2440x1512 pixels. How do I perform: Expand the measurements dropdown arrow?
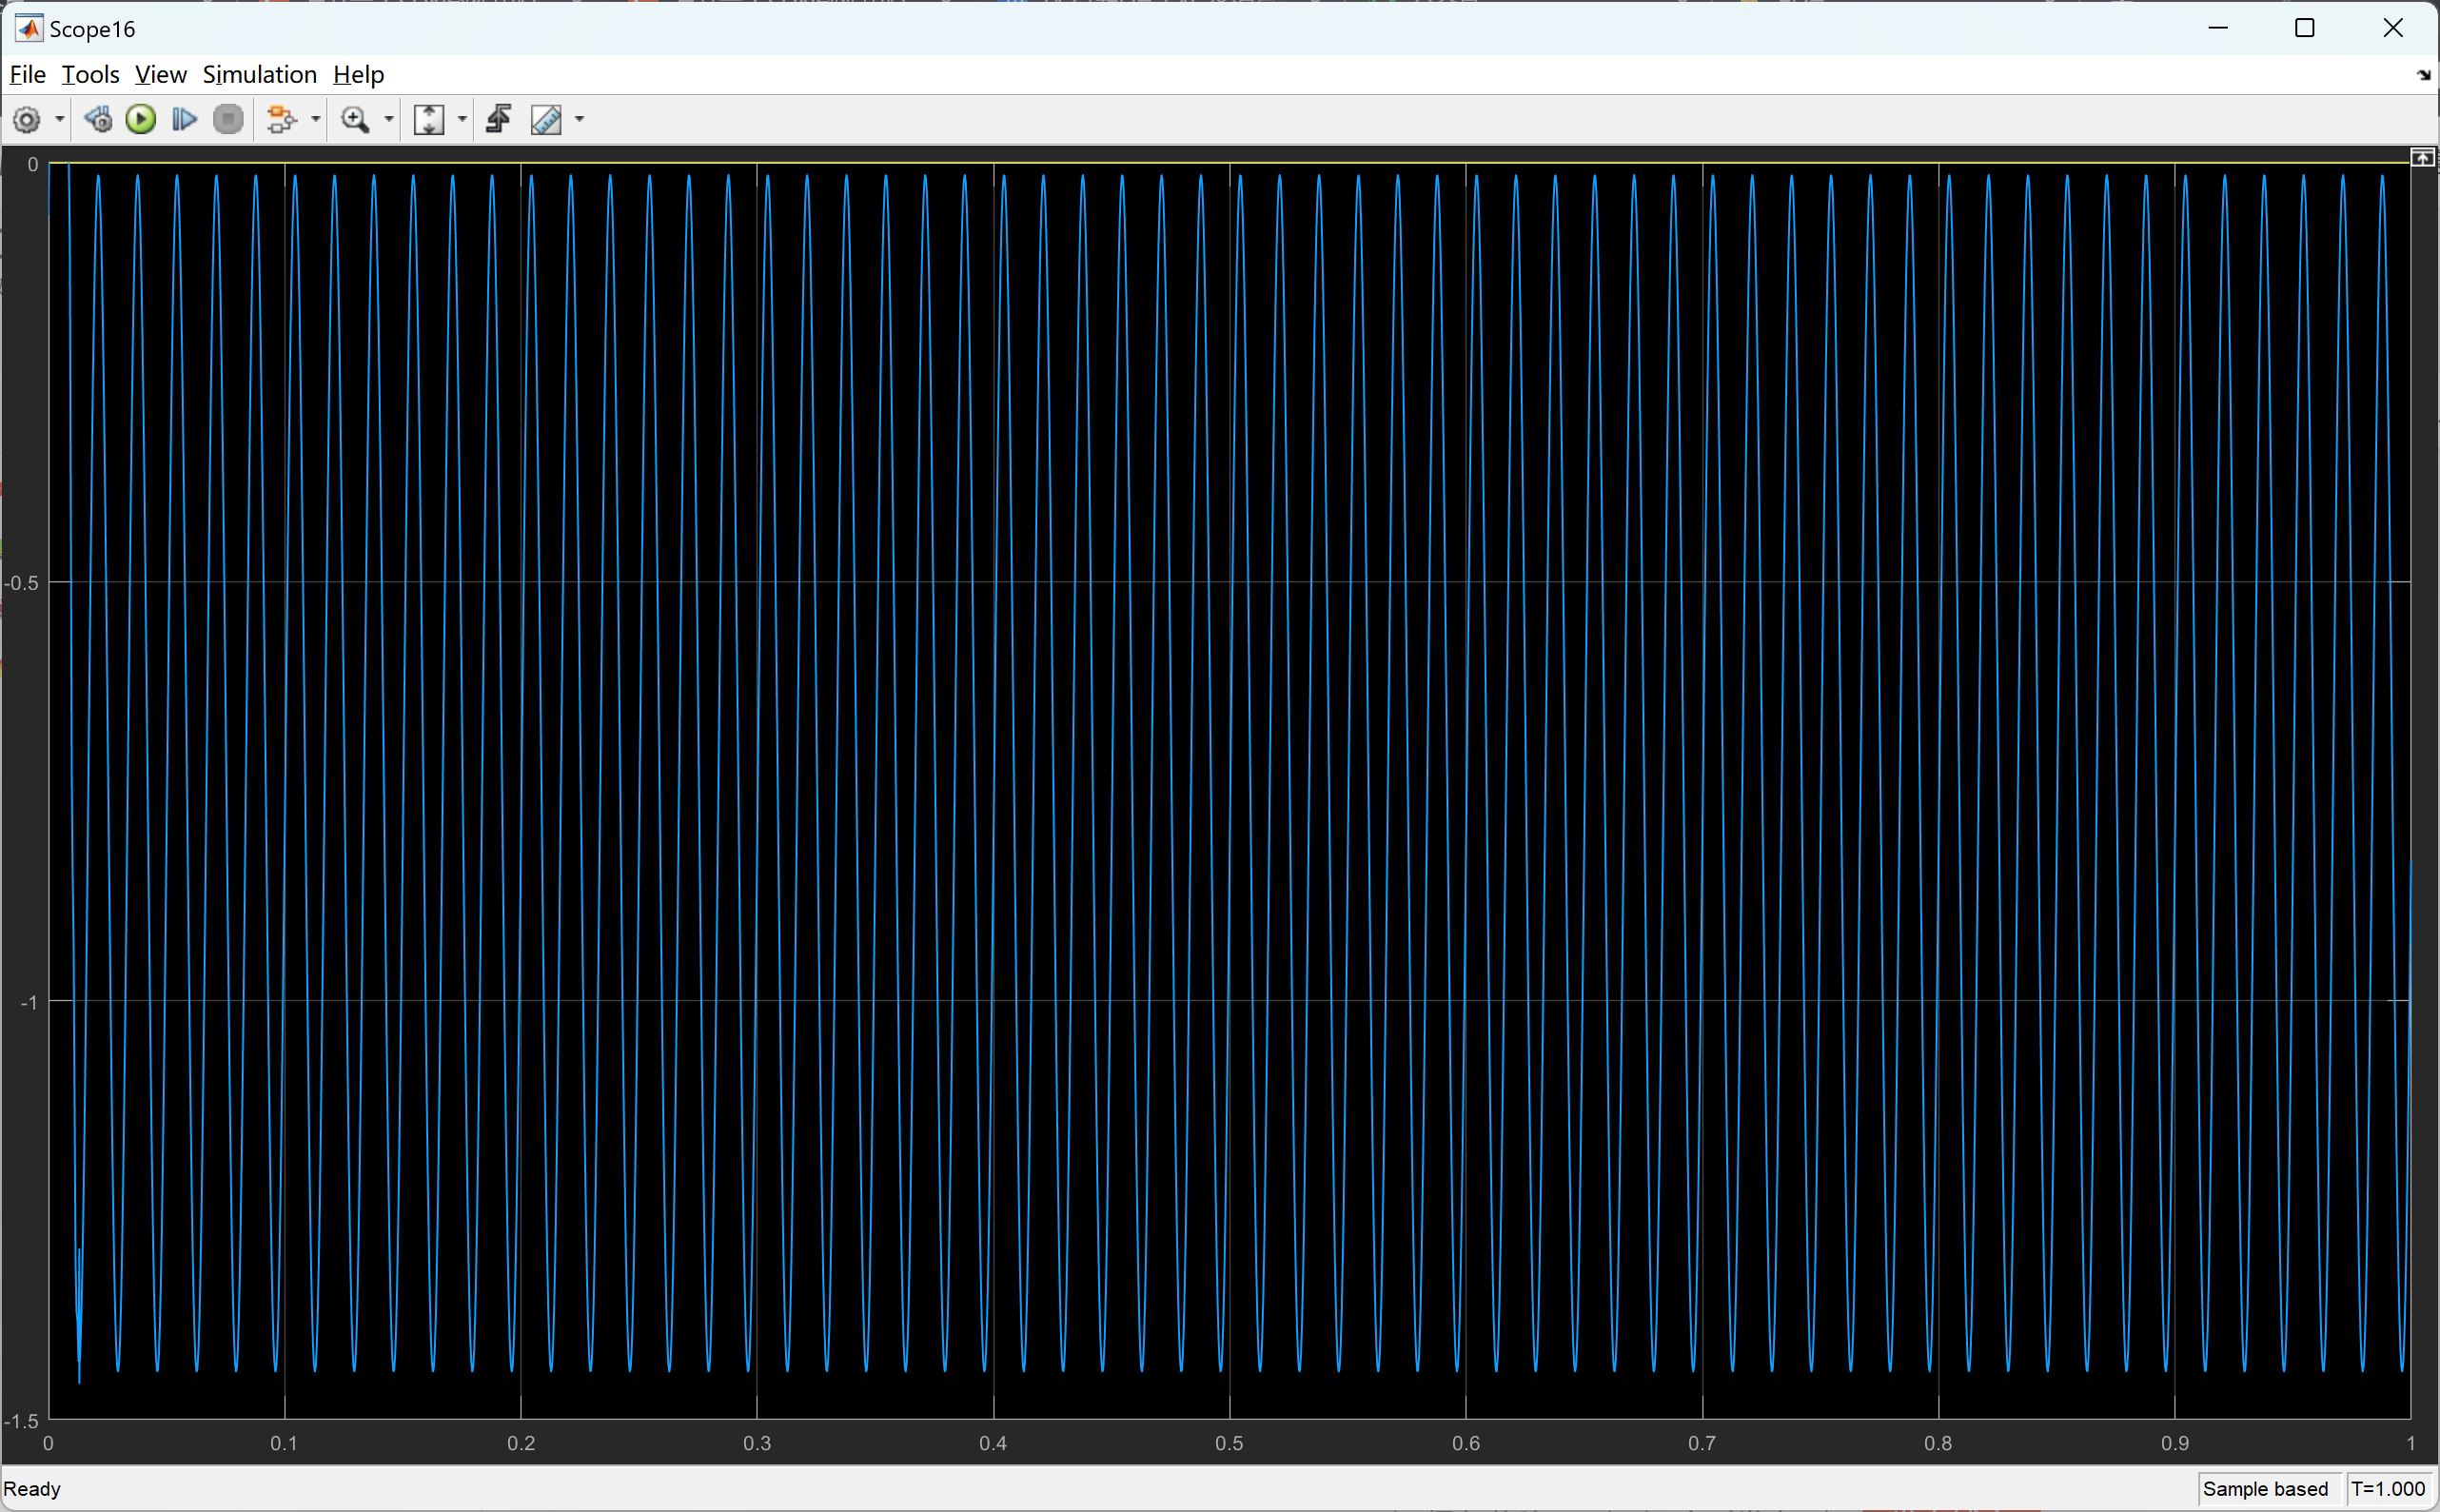(x=579, y=120)
